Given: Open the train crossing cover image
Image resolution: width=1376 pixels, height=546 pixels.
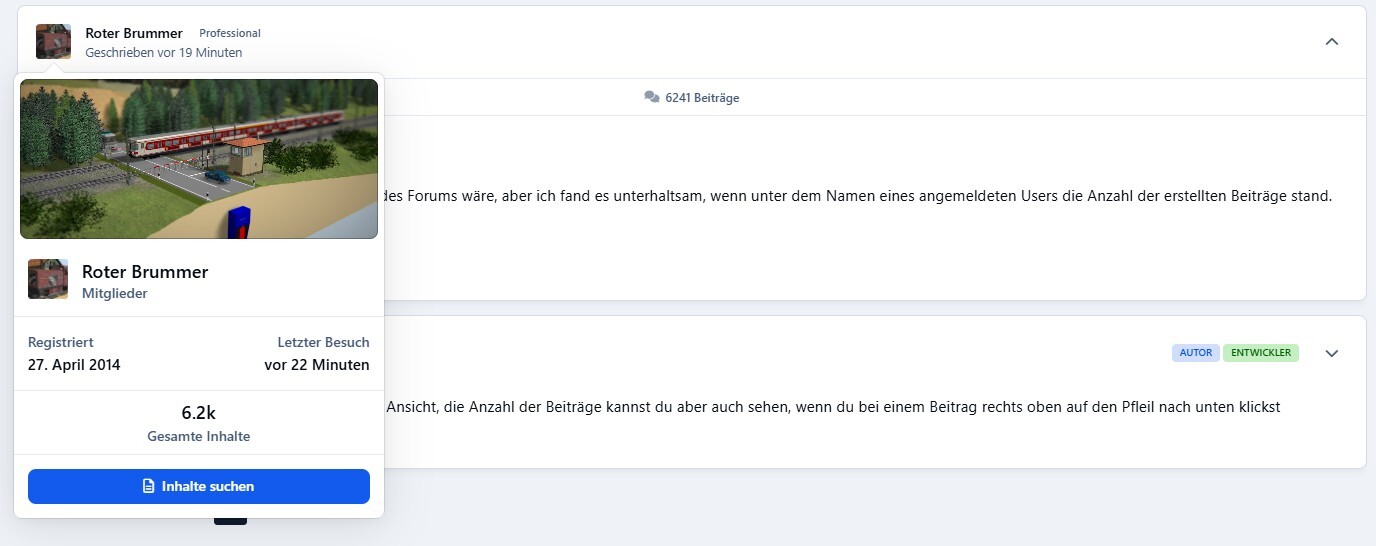Looking at the screenshot, I should (x=199, y=159).
